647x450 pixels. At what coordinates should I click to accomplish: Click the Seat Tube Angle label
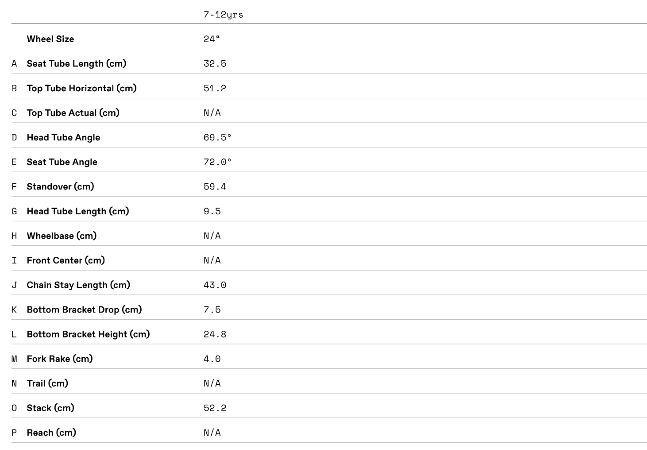click(x=62, y=162)
